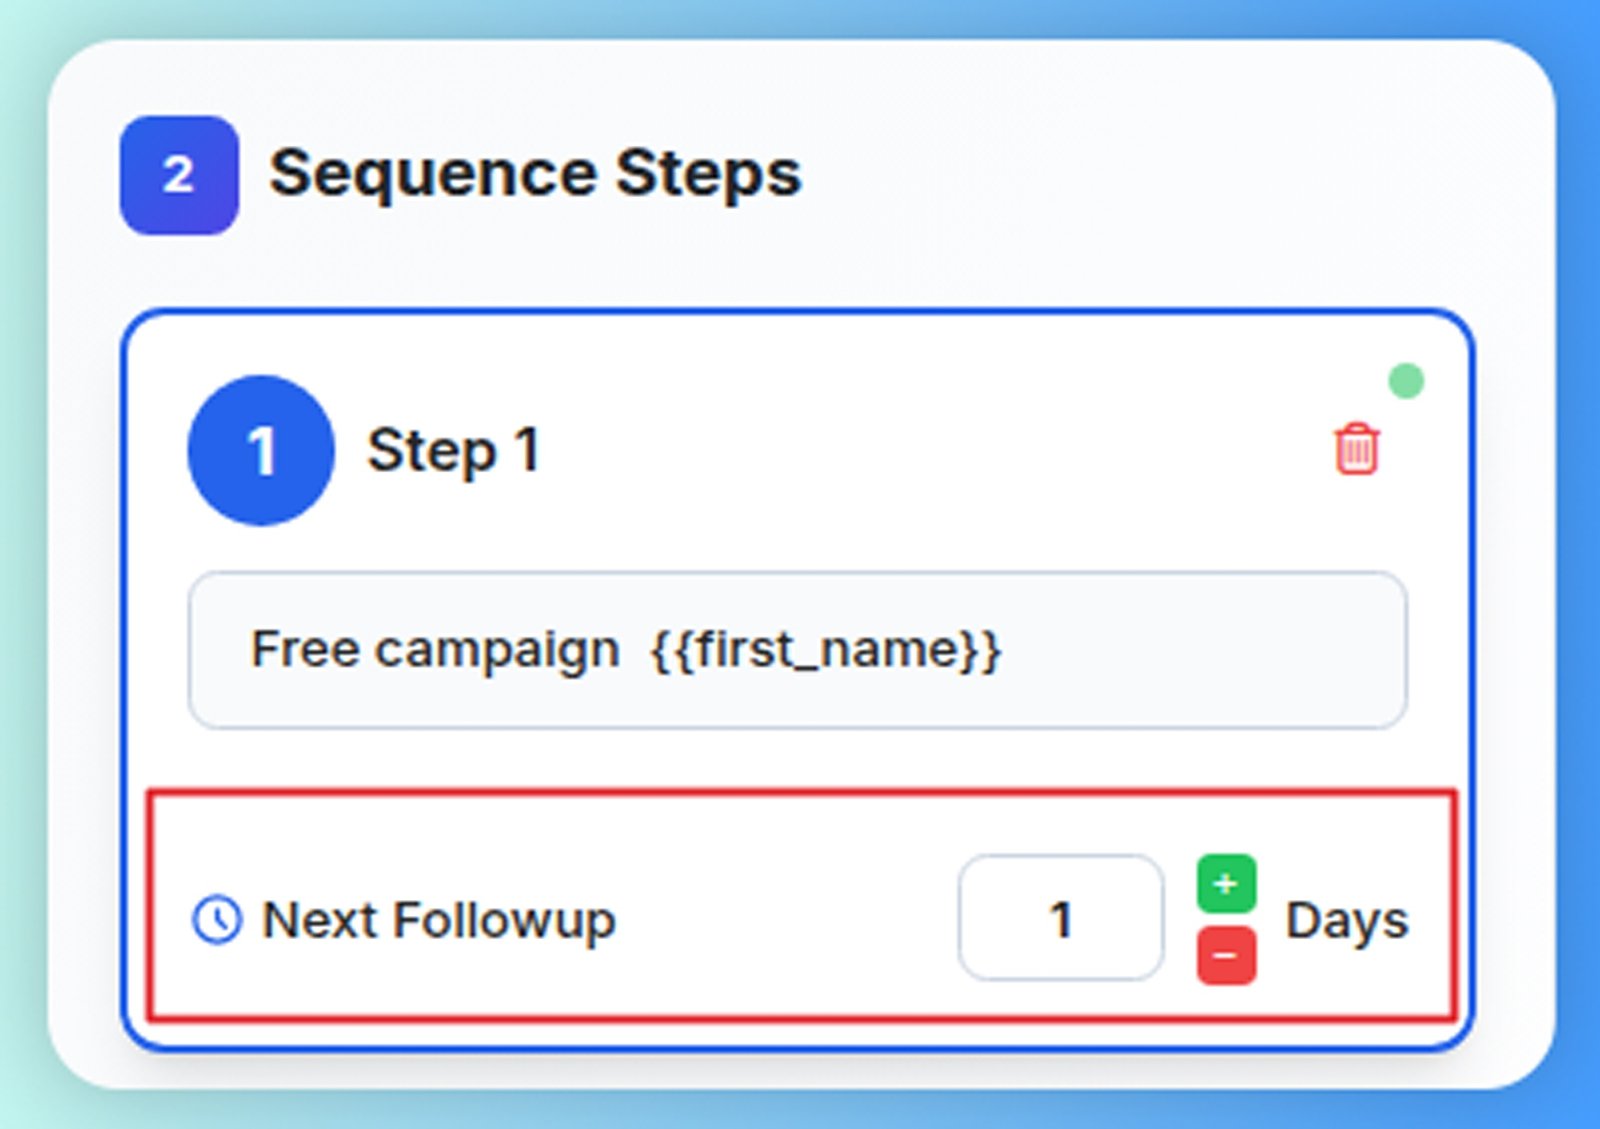Focus the followup days number field

pos(1060,918)
